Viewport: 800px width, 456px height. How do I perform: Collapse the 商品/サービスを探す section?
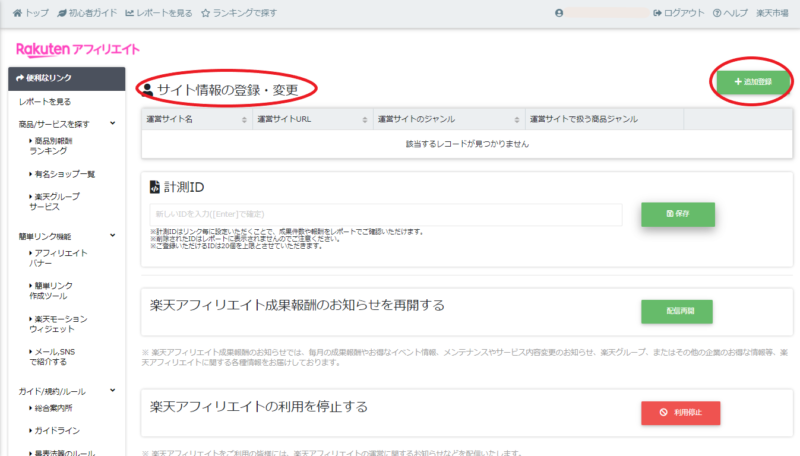[67, 124]
